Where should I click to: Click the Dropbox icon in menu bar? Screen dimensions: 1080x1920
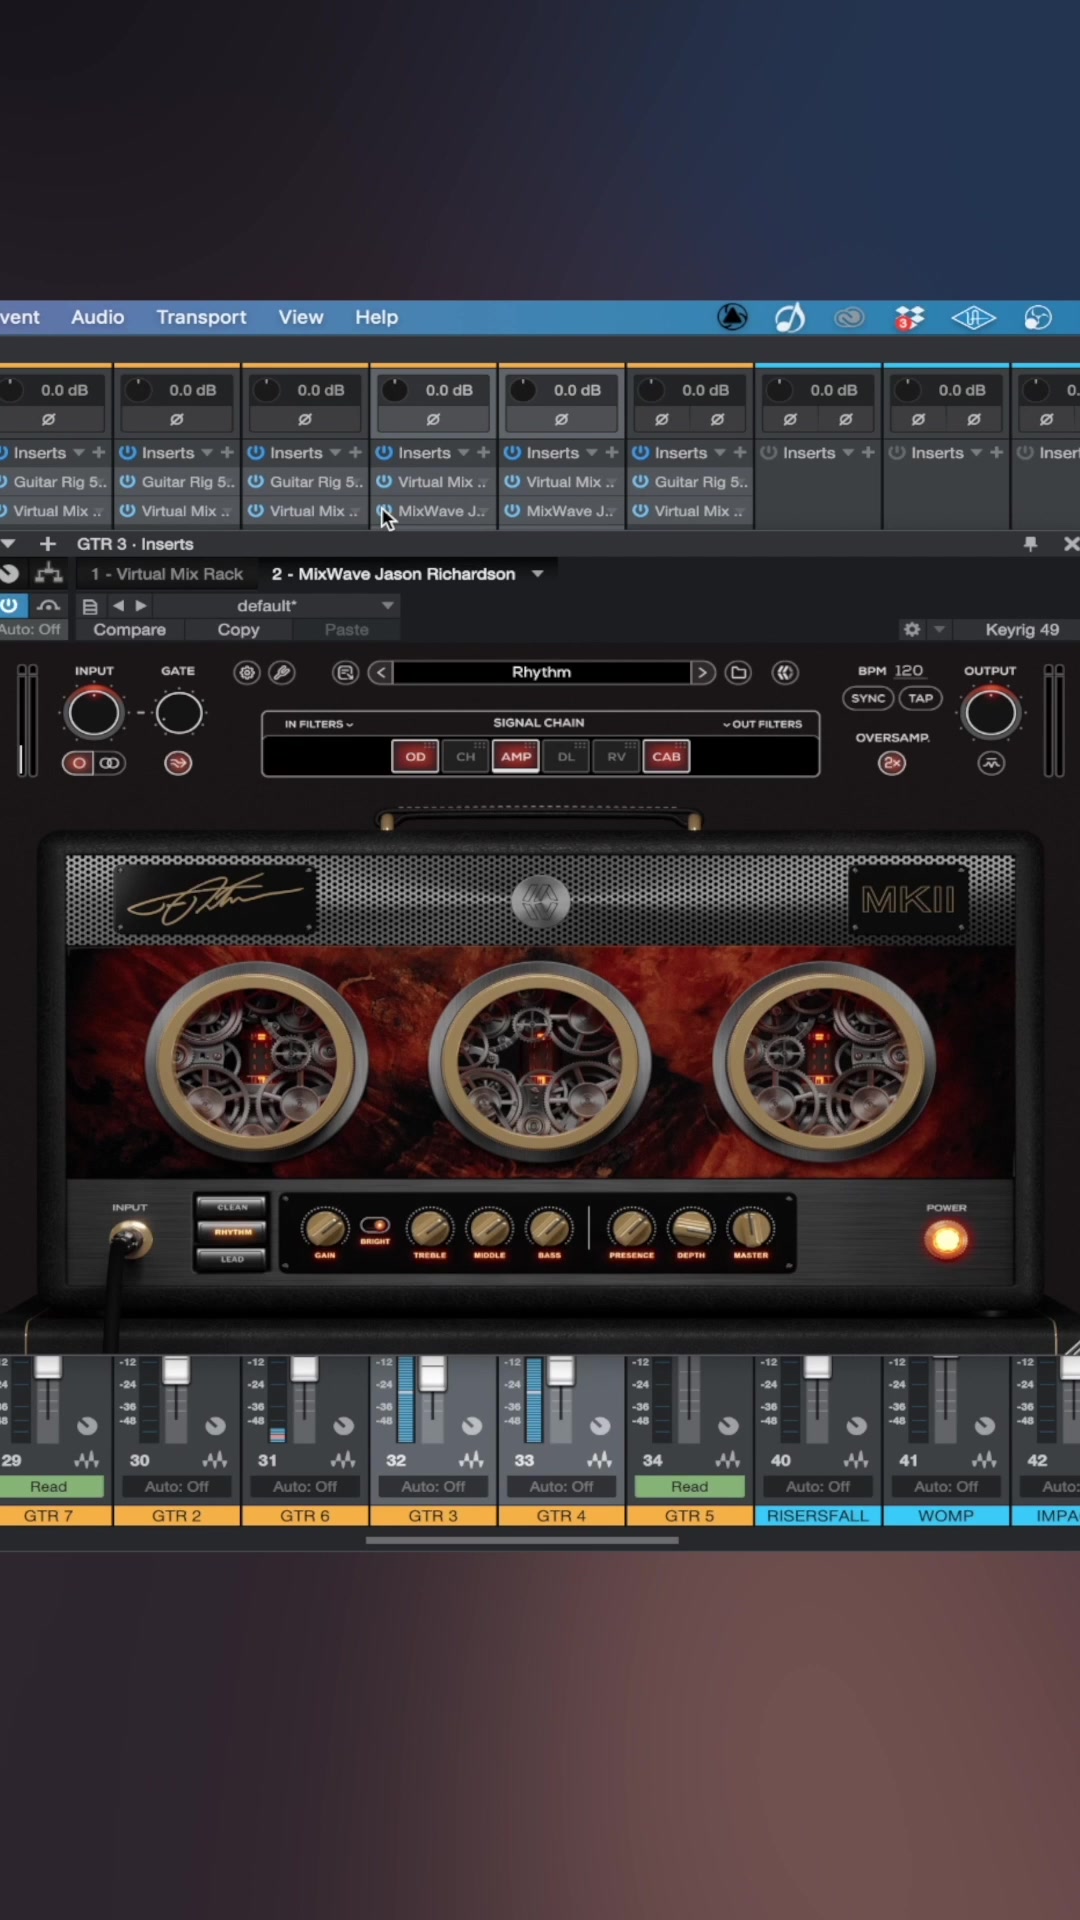pos(909,318)
